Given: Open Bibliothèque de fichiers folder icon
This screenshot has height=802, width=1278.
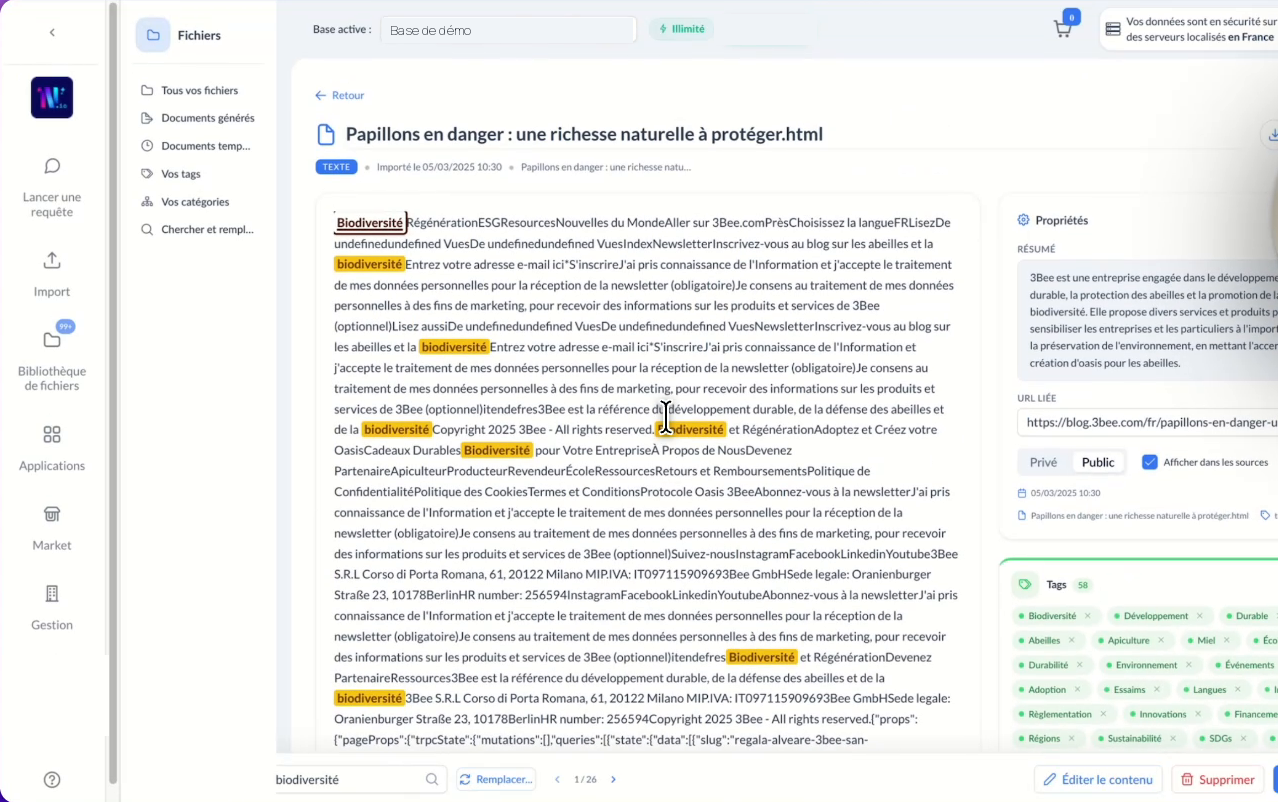Looking at the screenshot, I should [x=52, y=340].
